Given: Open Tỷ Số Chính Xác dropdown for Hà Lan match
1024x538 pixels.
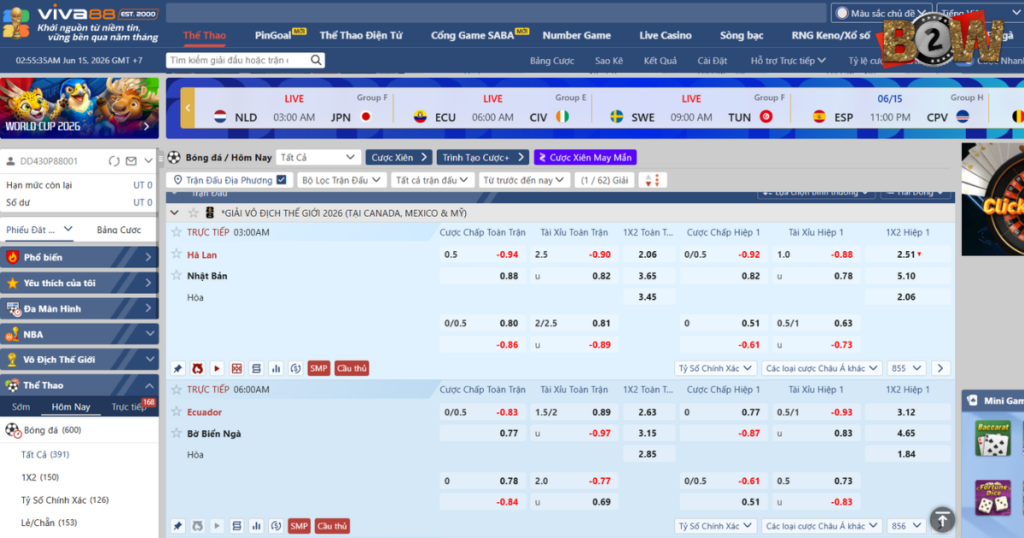Looking at the screenshot, I should (715, 368).
